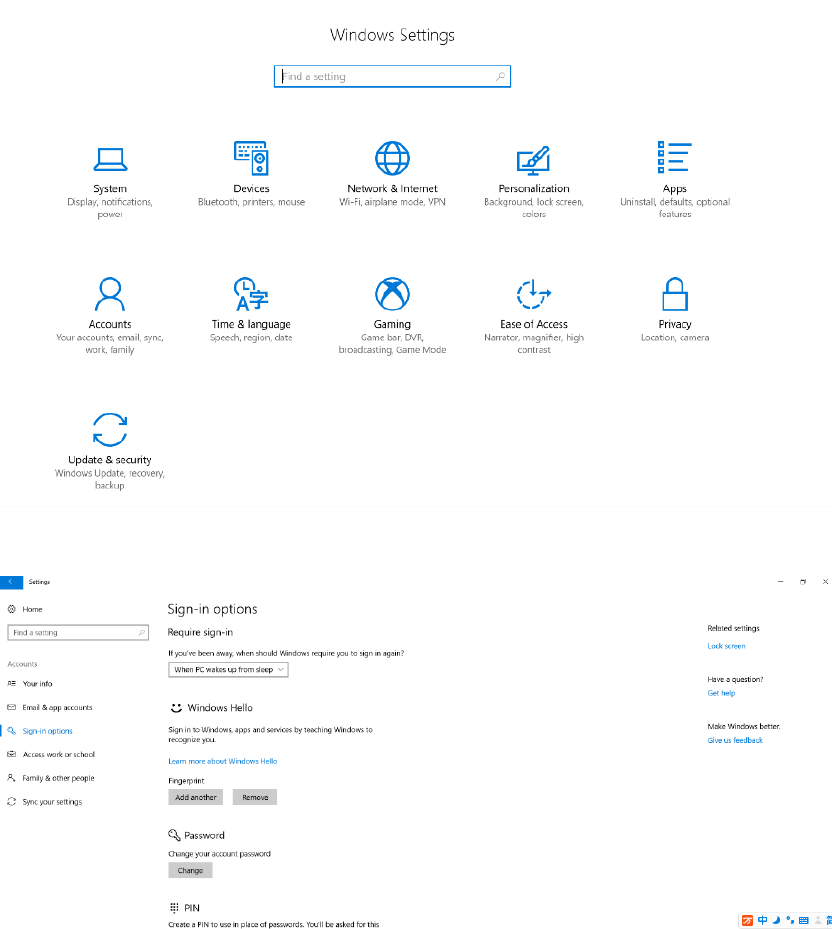The height and width of the screenshot is (929, 832).
Task: Select Sync your settings
Action: click(44, 802)
